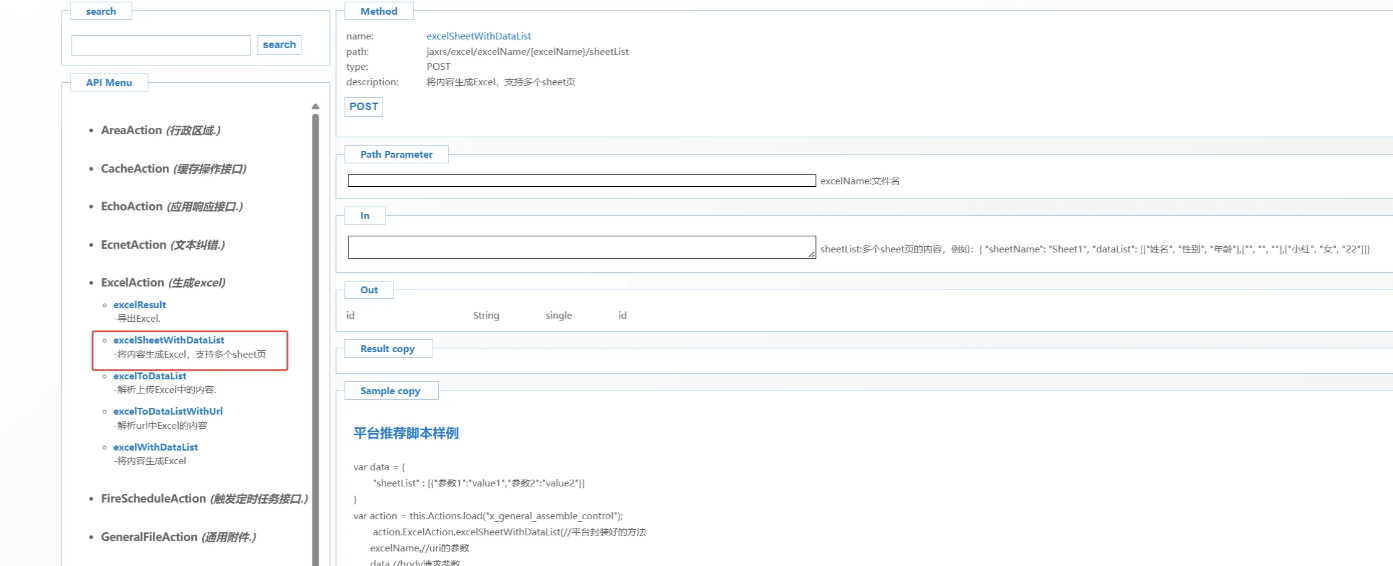The height and width of the screenshot is (566, 1393).
Task: Click the excelName path parameter field
Action: click(x=581, y=181)
